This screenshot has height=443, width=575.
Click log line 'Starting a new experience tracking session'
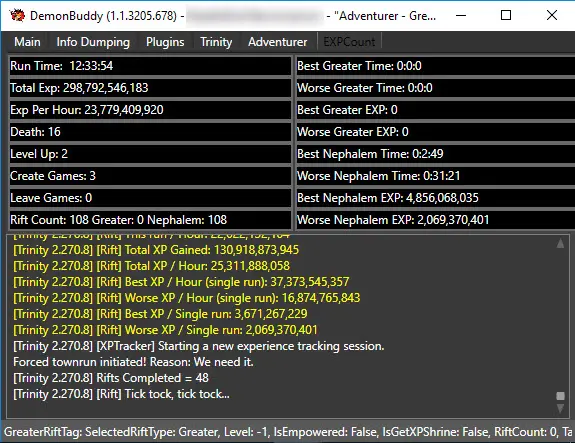(199, 346)
